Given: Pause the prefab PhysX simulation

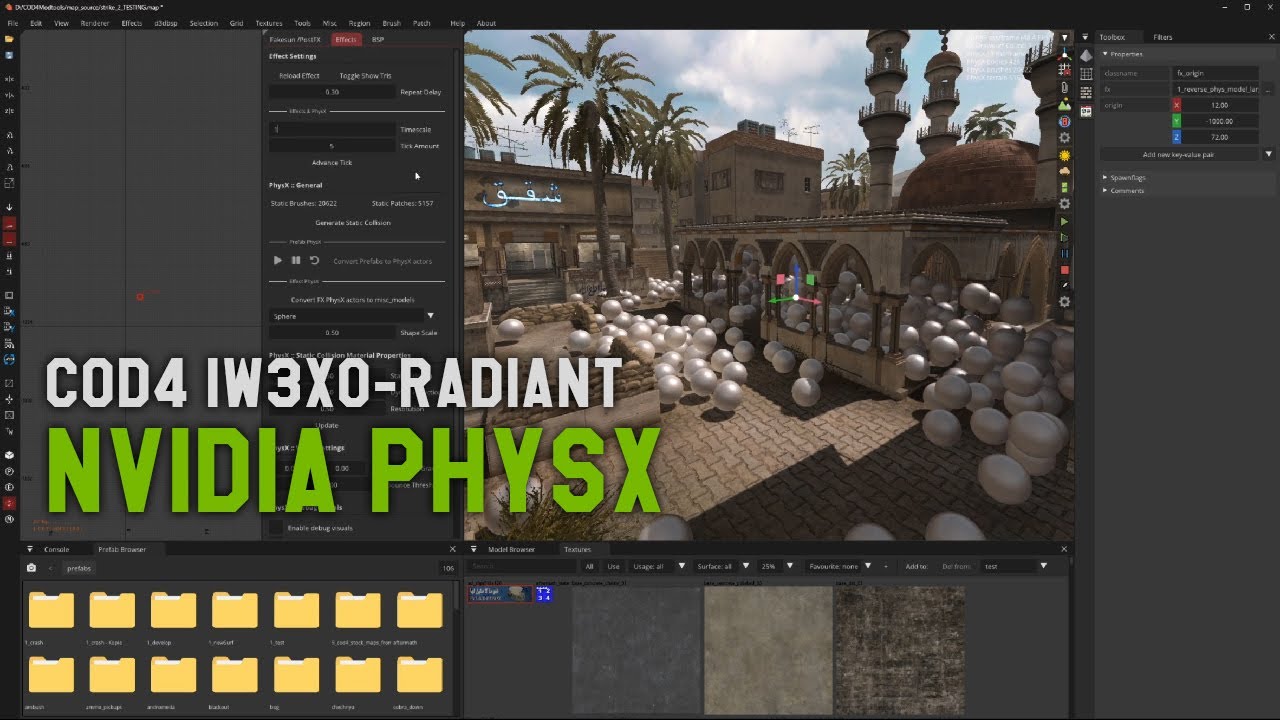Looking at the screenshot, I should (x=296, y=260).
